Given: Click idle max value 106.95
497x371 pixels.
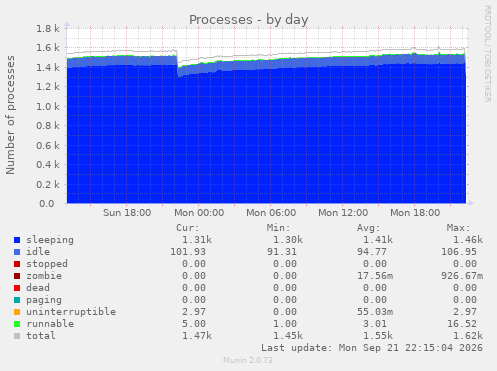Looking at the screenshot, I should click(x=459, y=252).
